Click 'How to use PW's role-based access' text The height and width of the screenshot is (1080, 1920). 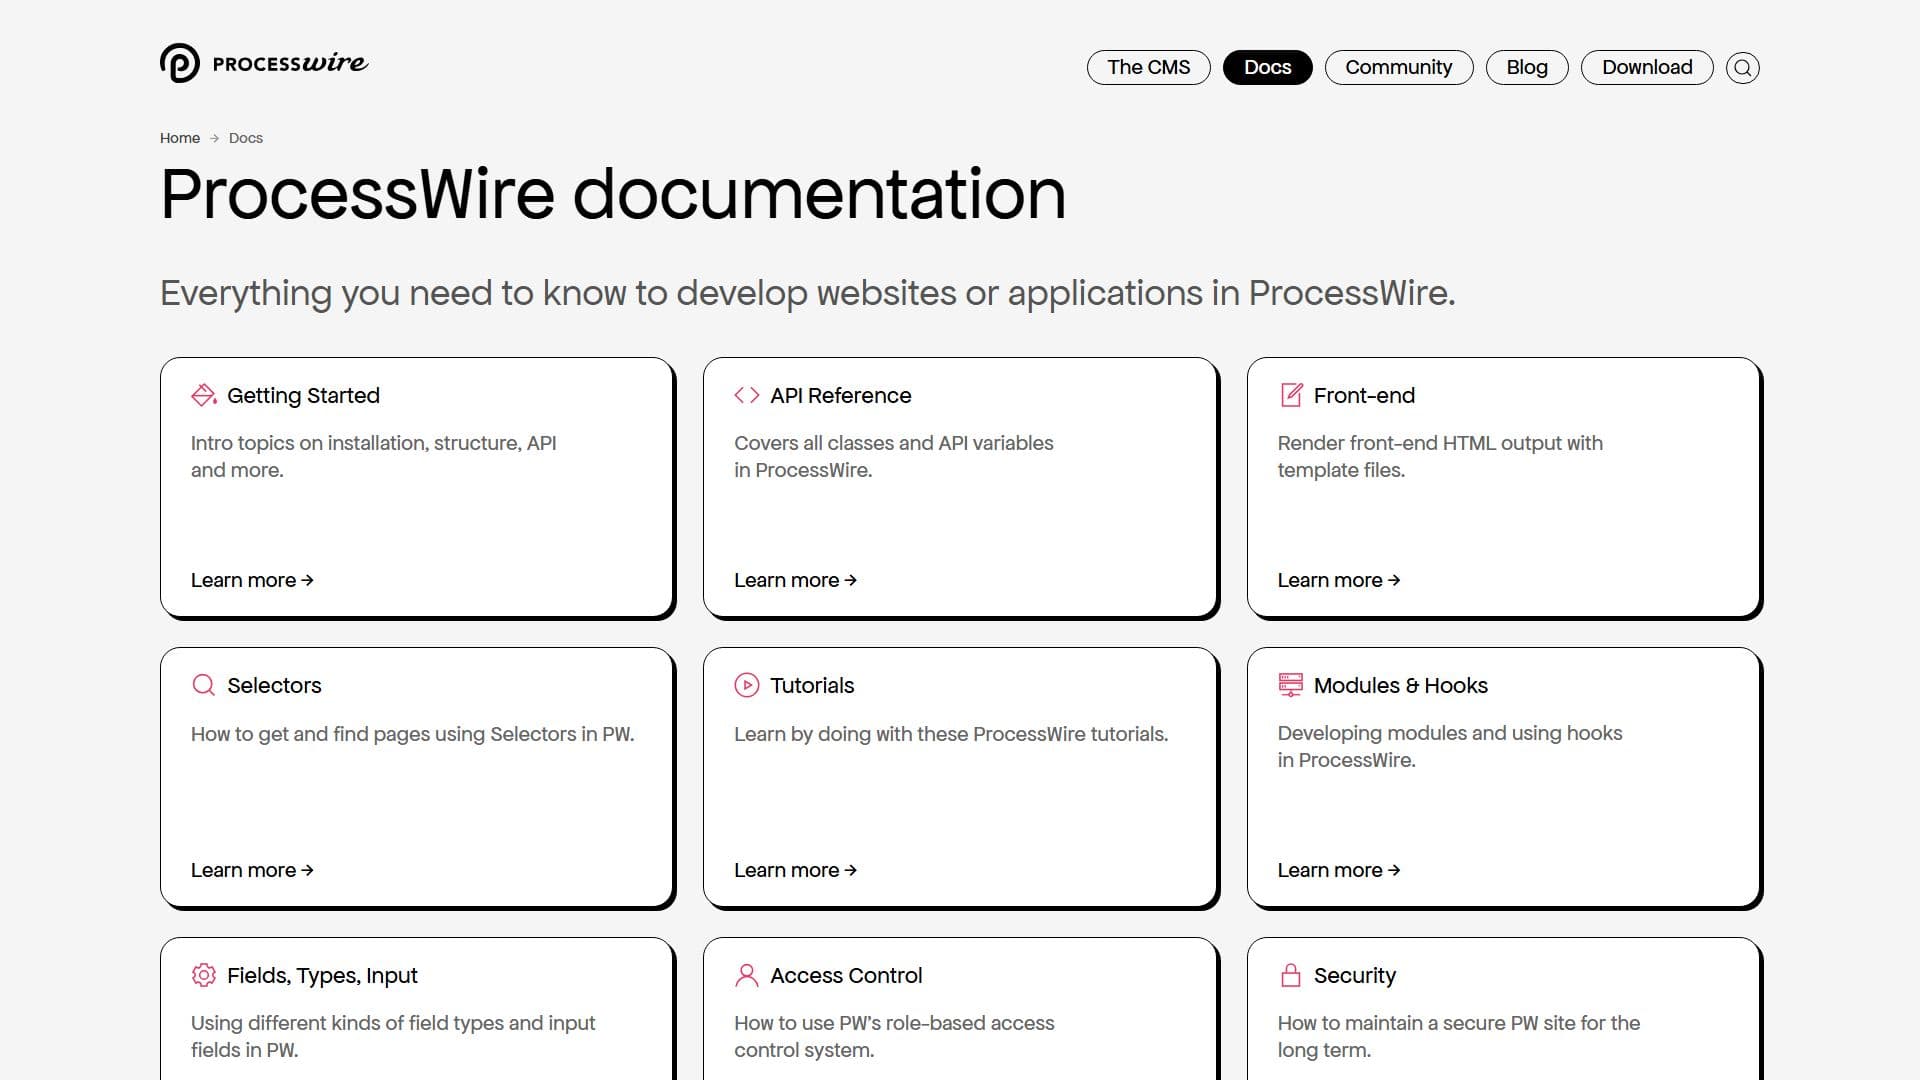[x=894, y=1023]
